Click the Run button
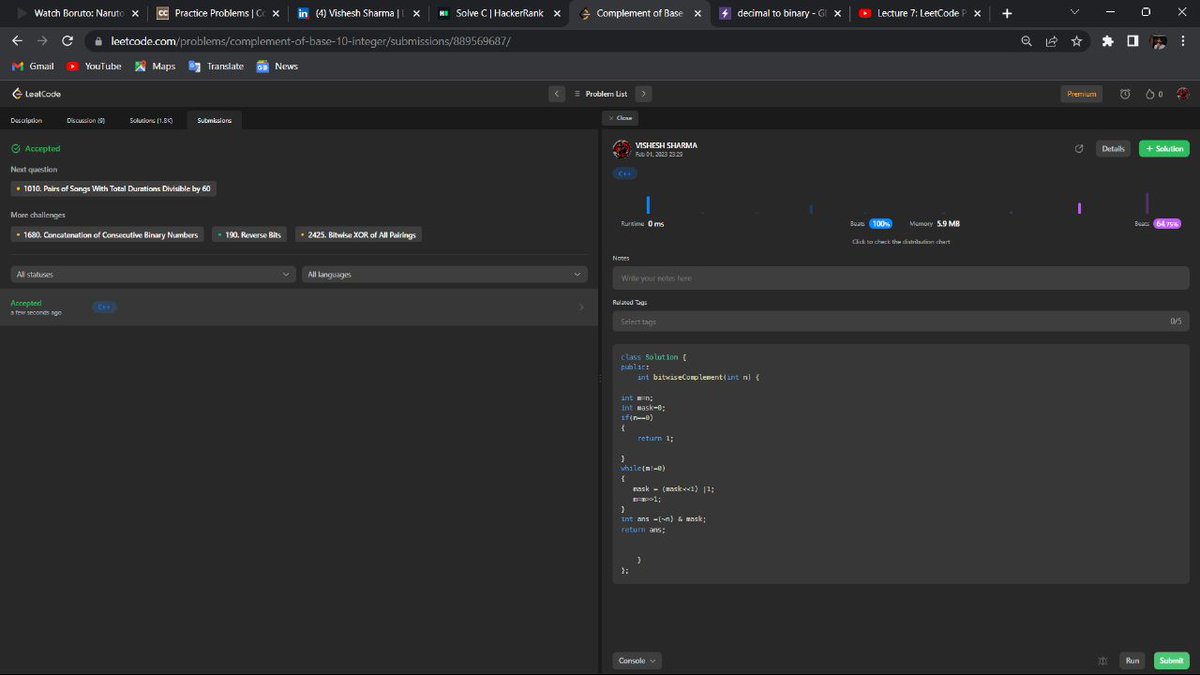The height and width of the screenshot is (675, 1200). click(1132, 661)
